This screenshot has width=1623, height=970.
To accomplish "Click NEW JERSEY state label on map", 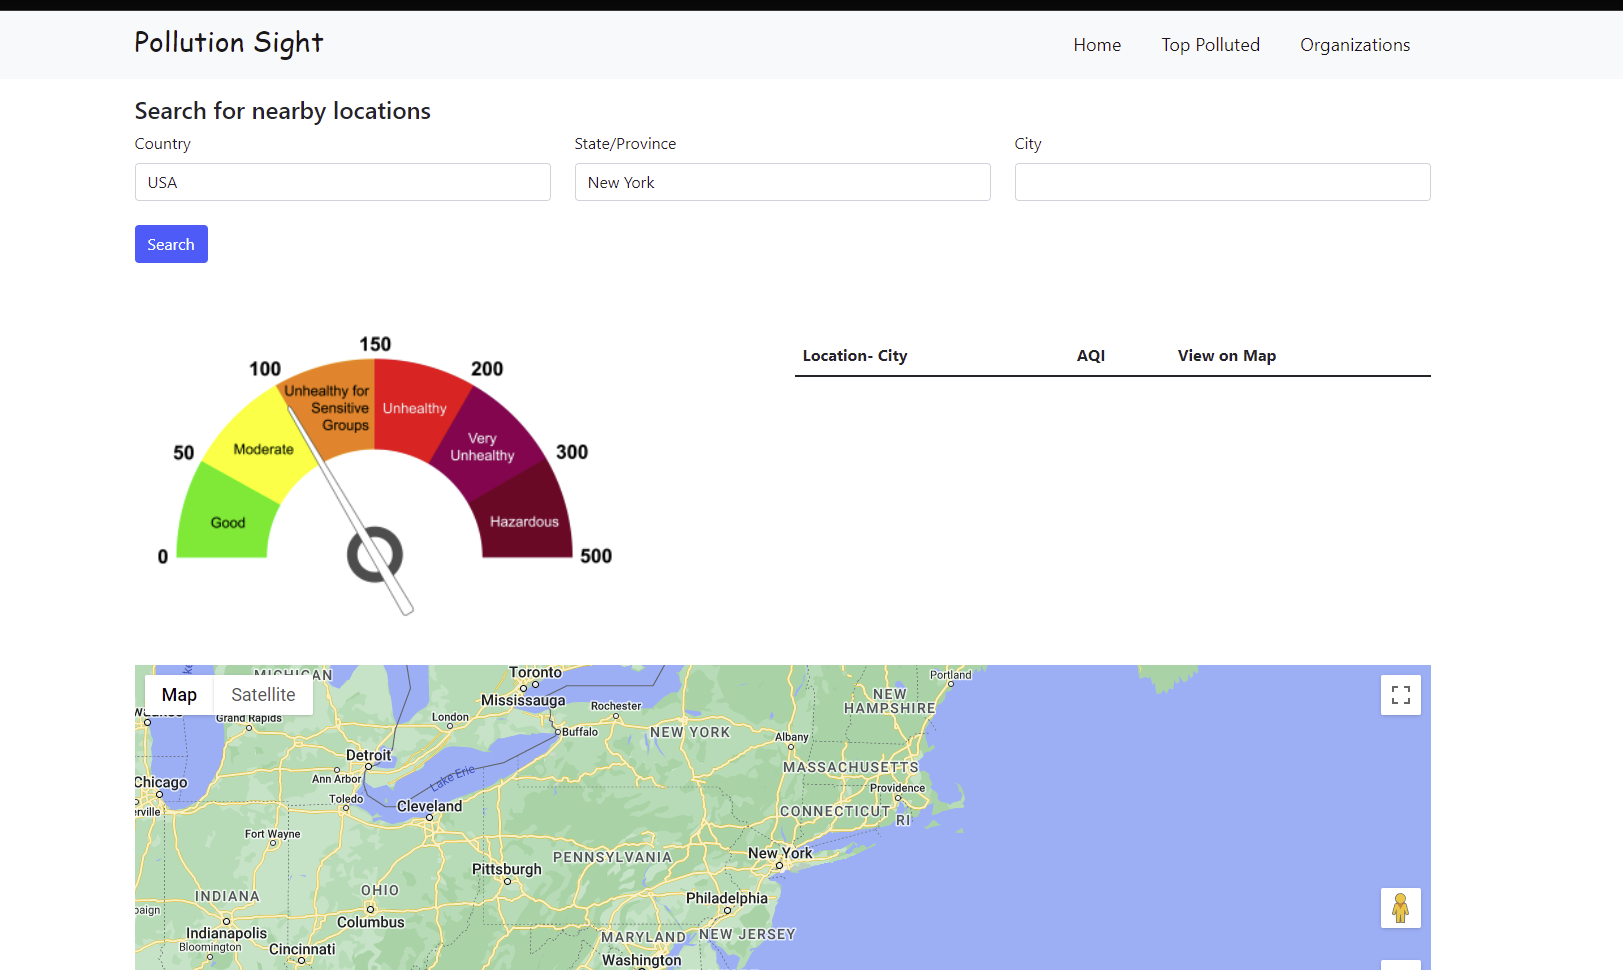I will tap(747, 934).
